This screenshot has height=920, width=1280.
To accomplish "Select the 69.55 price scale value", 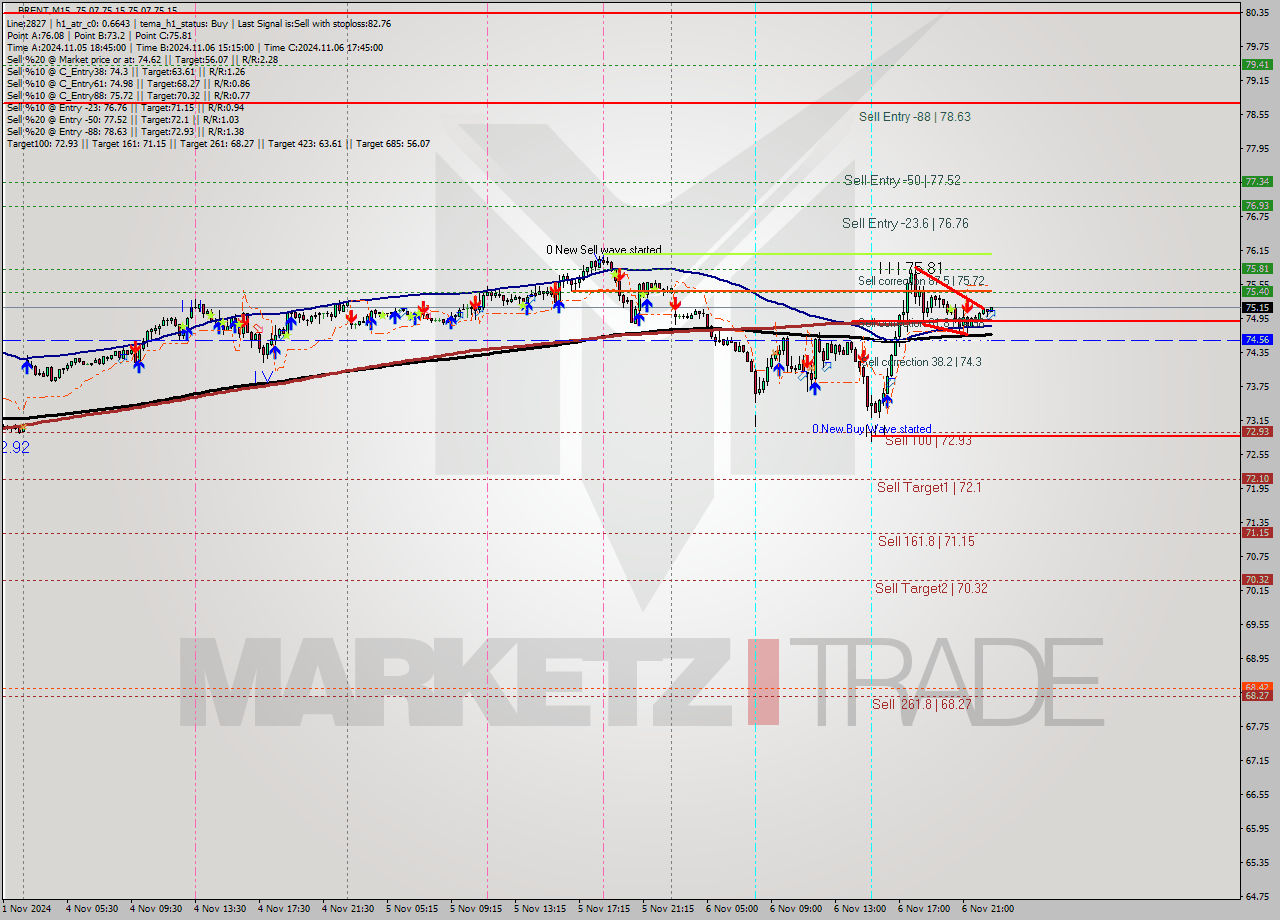I will (x=1257, y=624).
